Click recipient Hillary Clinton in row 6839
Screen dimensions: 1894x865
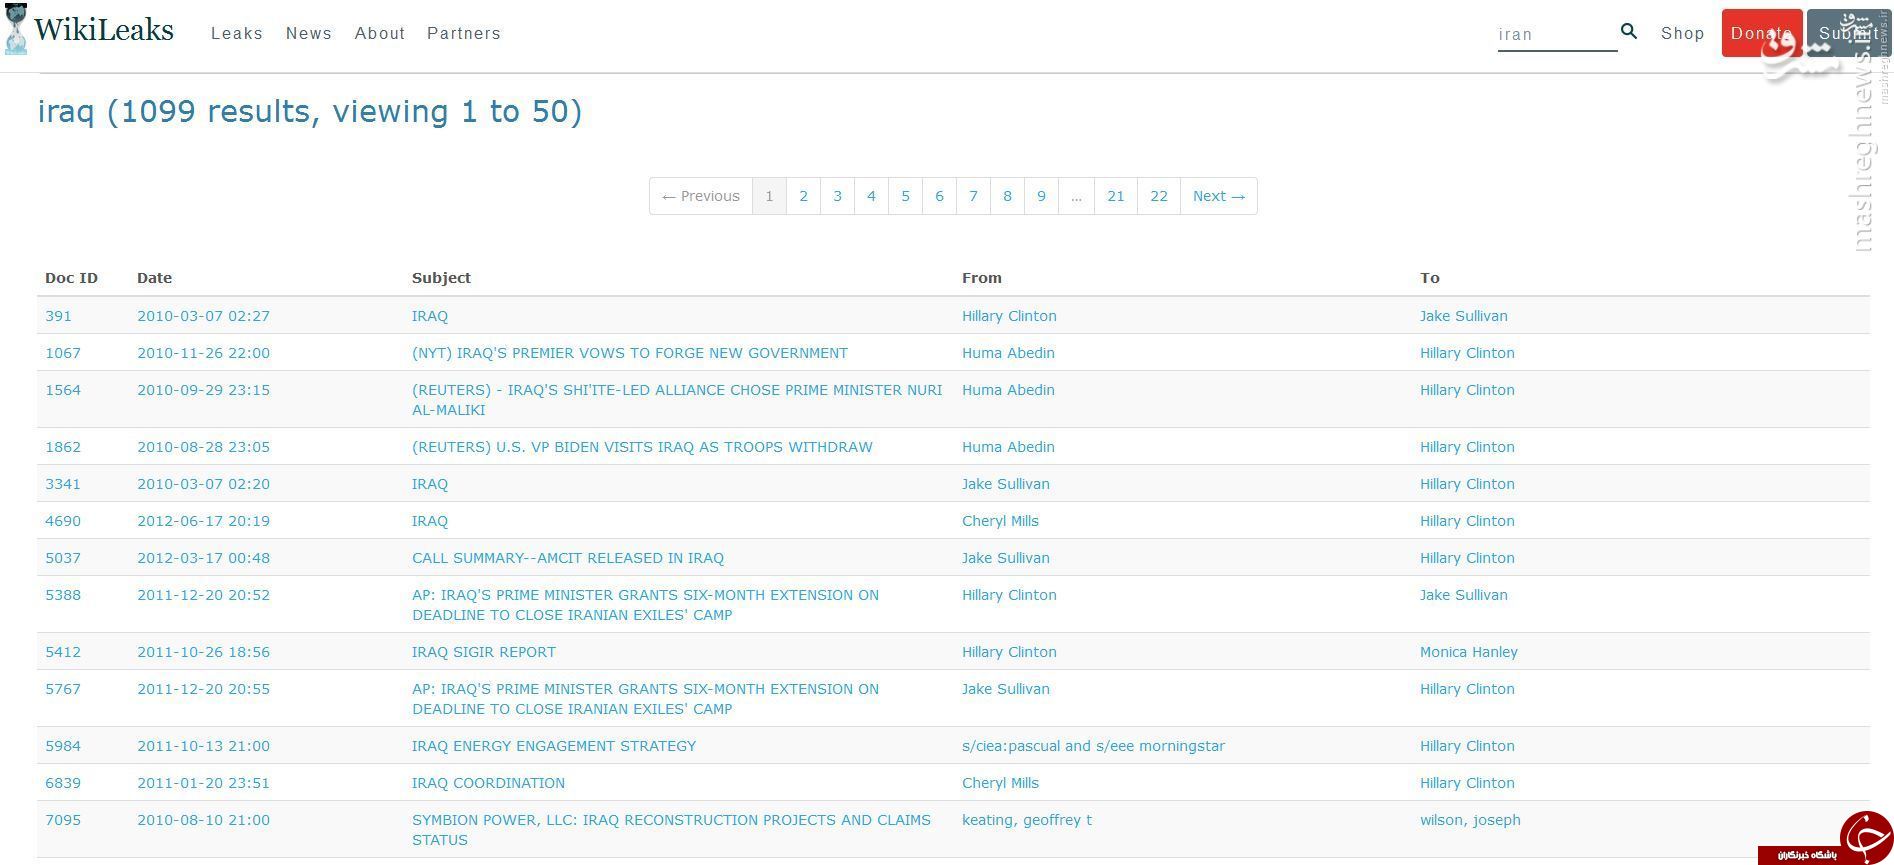1467,783
